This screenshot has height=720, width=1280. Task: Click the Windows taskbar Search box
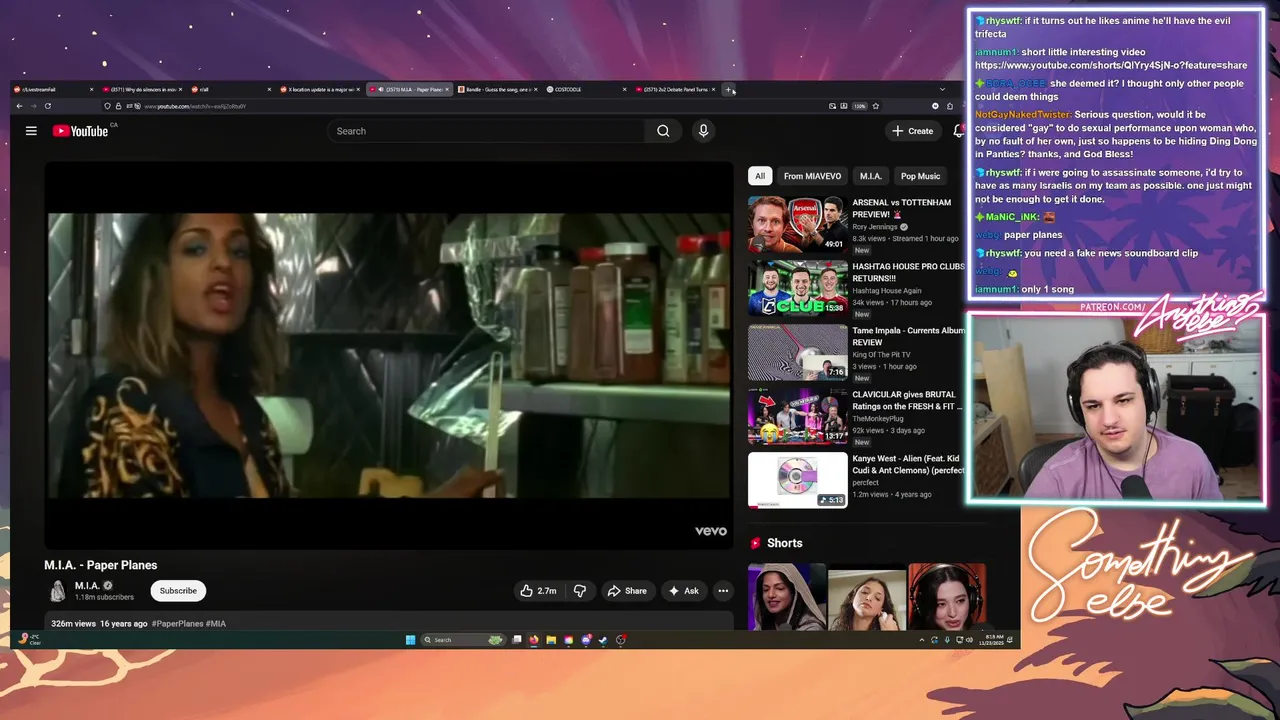point(464,640)
